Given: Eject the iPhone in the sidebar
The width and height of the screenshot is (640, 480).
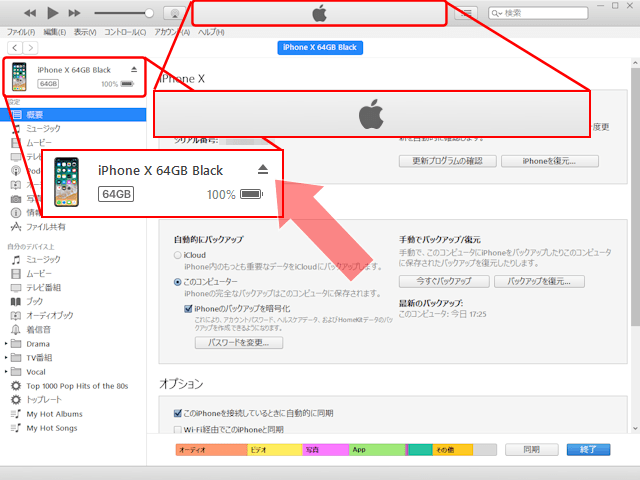Looking at the screenshot, I should tap(134, 69).
